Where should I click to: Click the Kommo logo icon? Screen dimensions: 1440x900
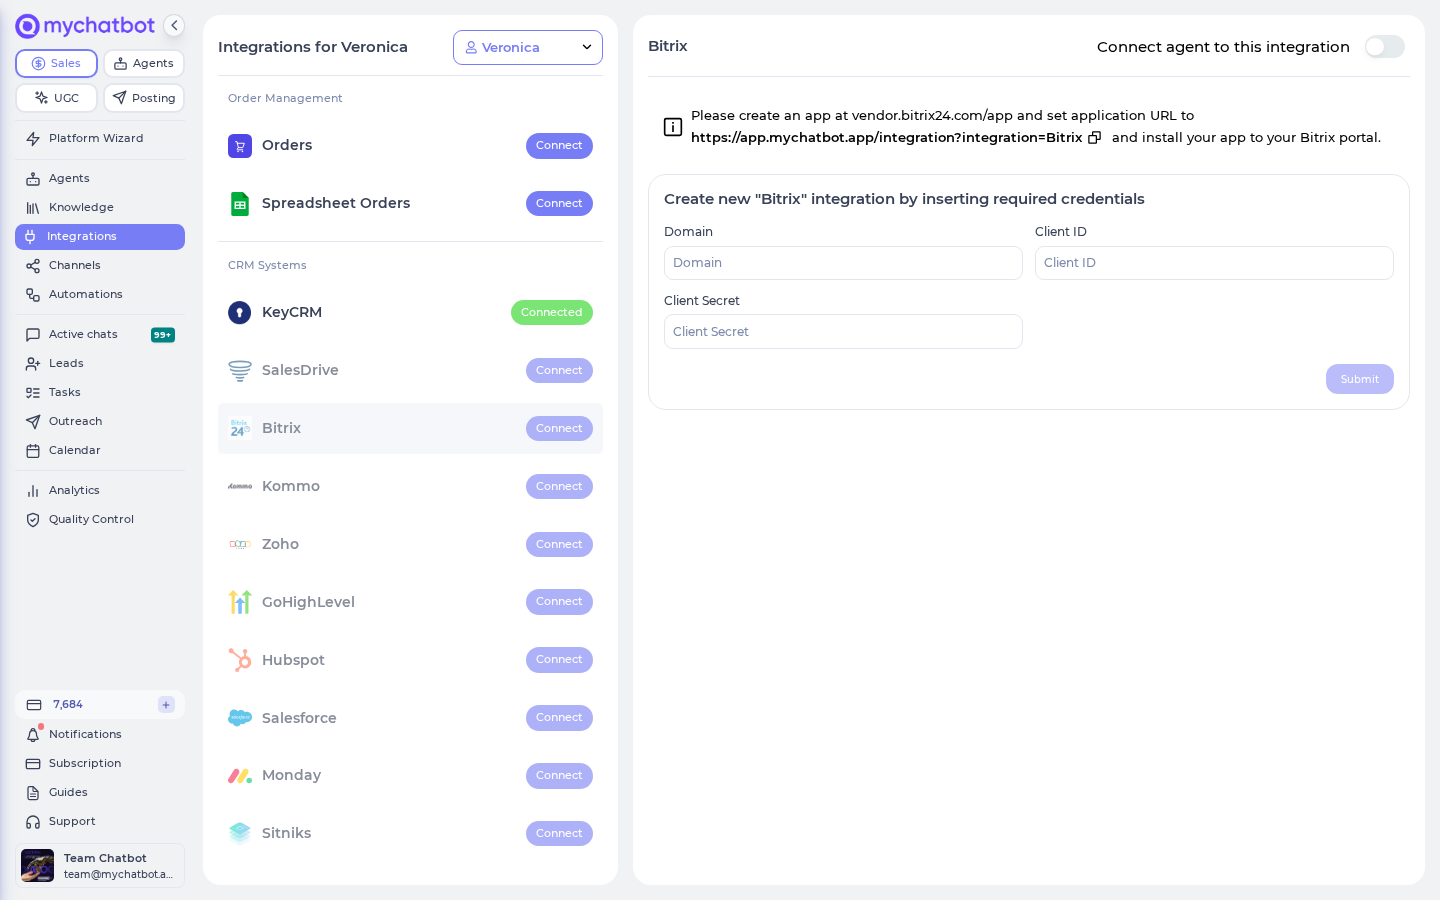(x=240, y=487)
